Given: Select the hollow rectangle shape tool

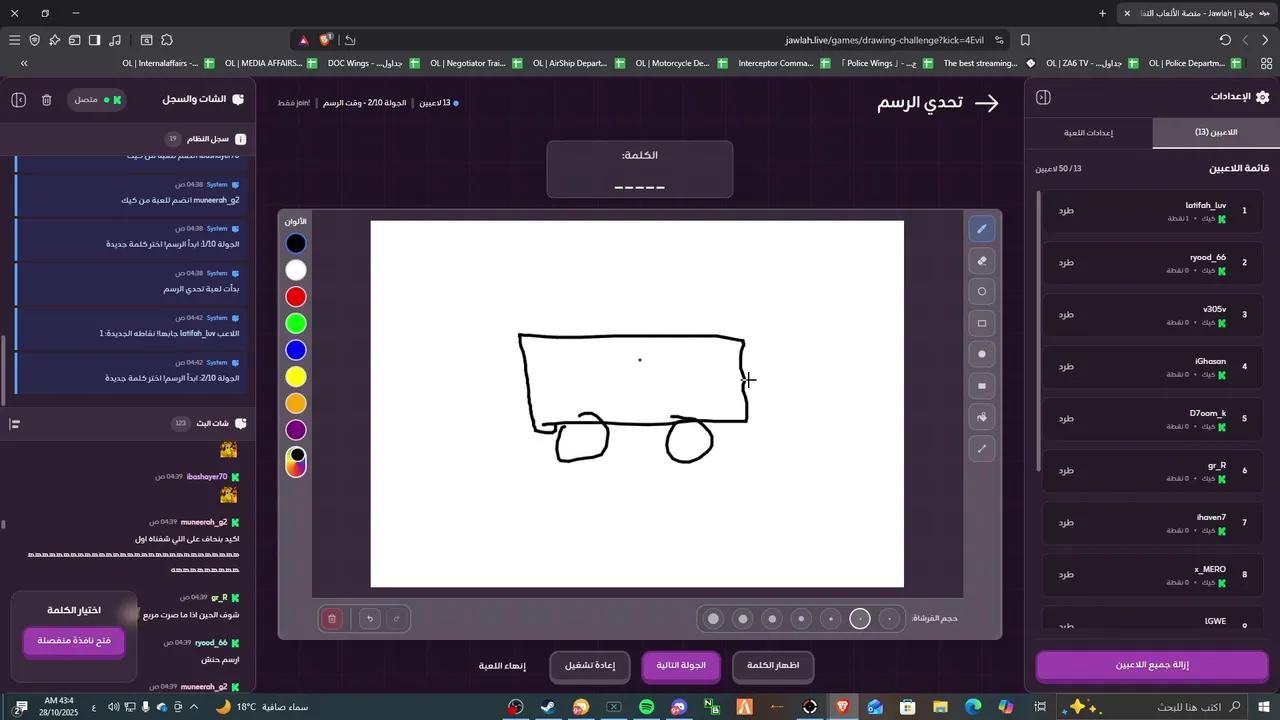Looking at the screenshot, I should pyautogui.click(x=981, y=323).
